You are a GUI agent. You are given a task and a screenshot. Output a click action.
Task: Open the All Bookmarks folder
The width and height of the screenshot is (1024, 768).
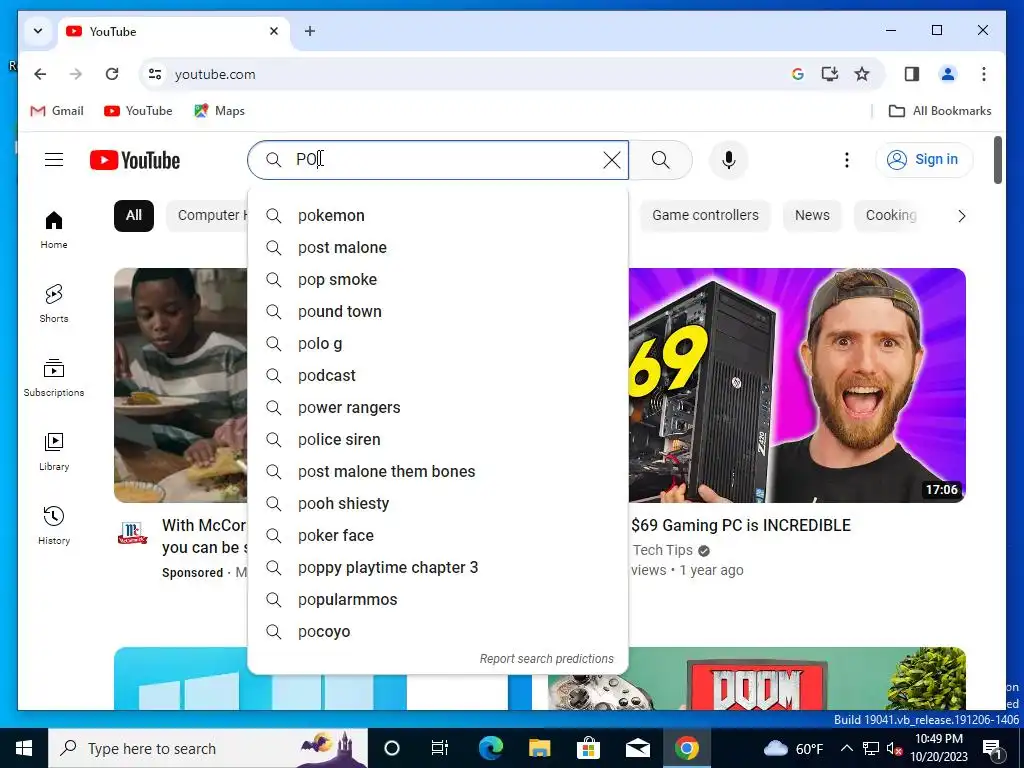coord(940,111)
